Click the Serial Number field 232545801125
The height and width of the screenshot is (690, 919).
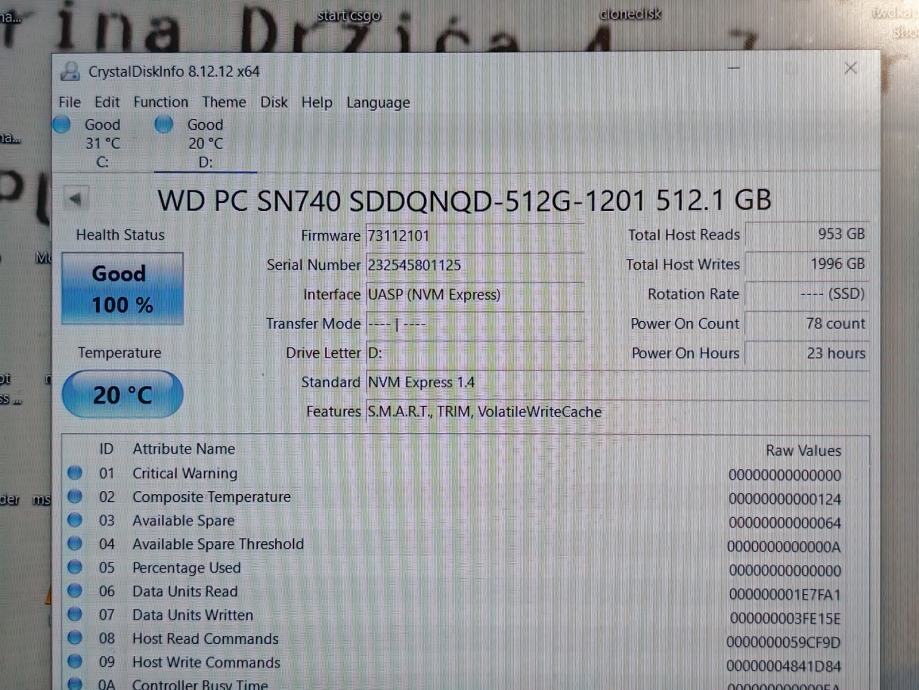point(474,265)
